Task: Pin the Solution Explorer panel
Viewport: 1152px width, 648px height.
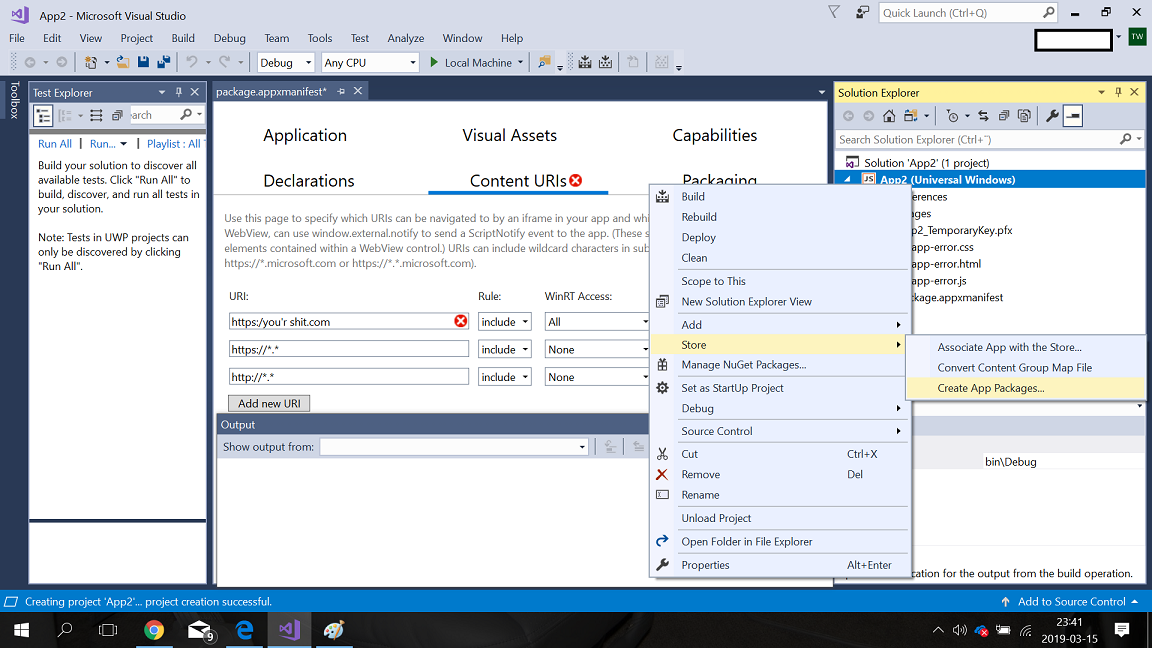Action: click(1118, 92)
